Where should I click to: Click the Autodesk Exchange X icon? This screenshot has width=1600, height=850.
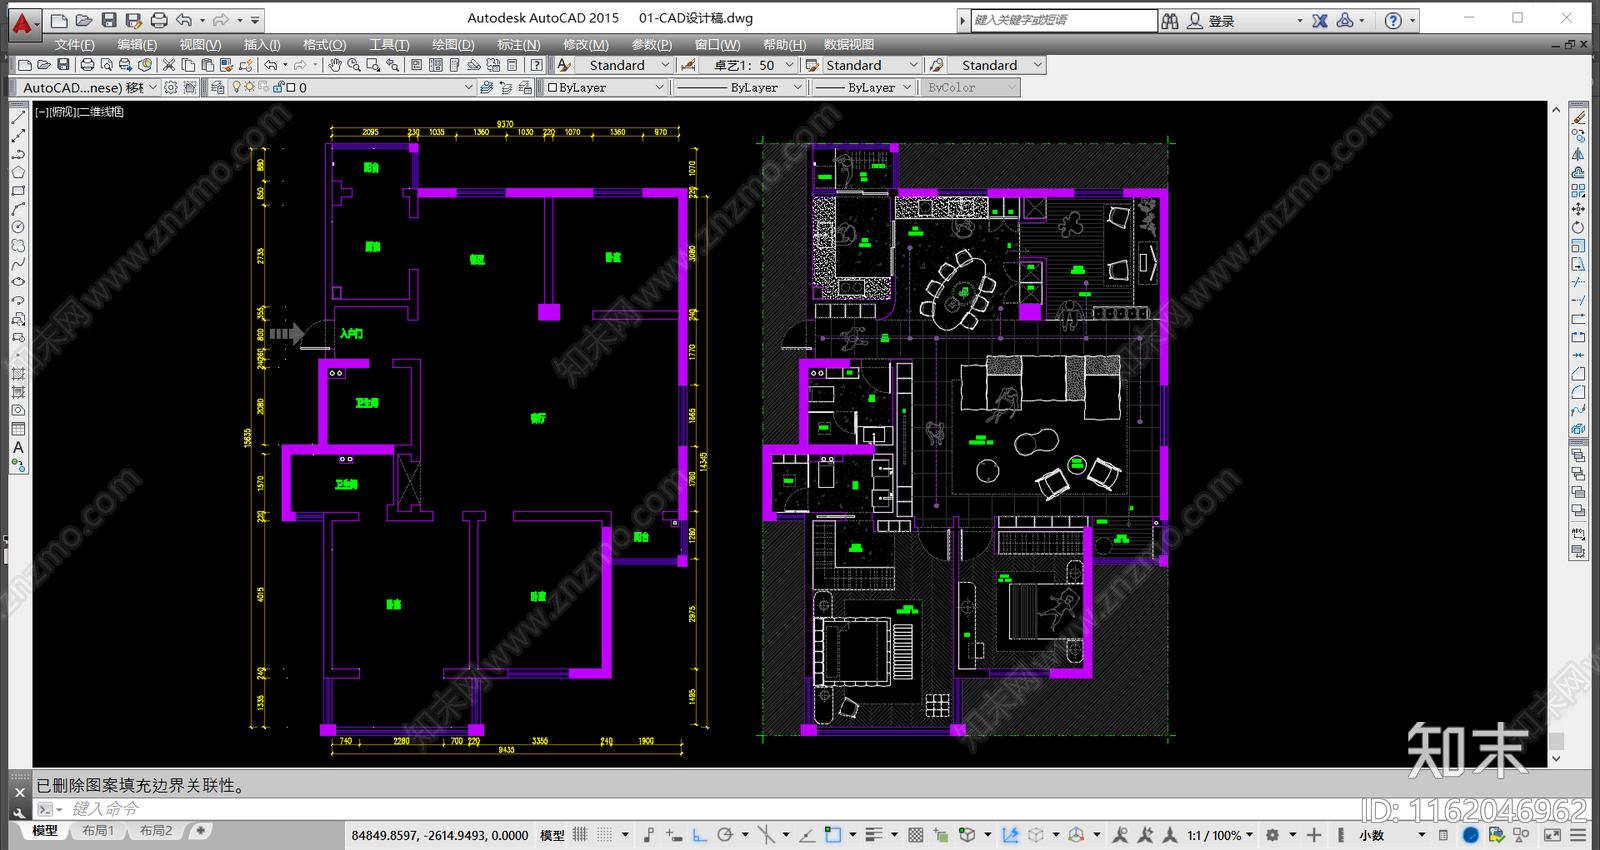coord(1320,20)
